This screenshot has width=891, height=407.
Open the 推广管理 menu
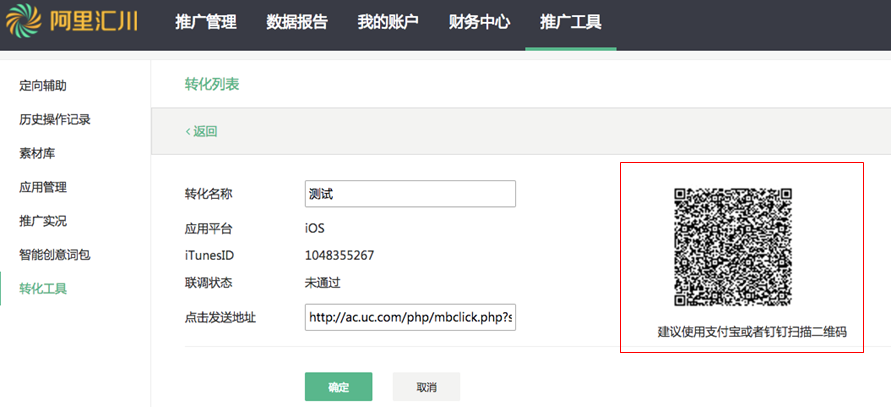click(206, 22)
